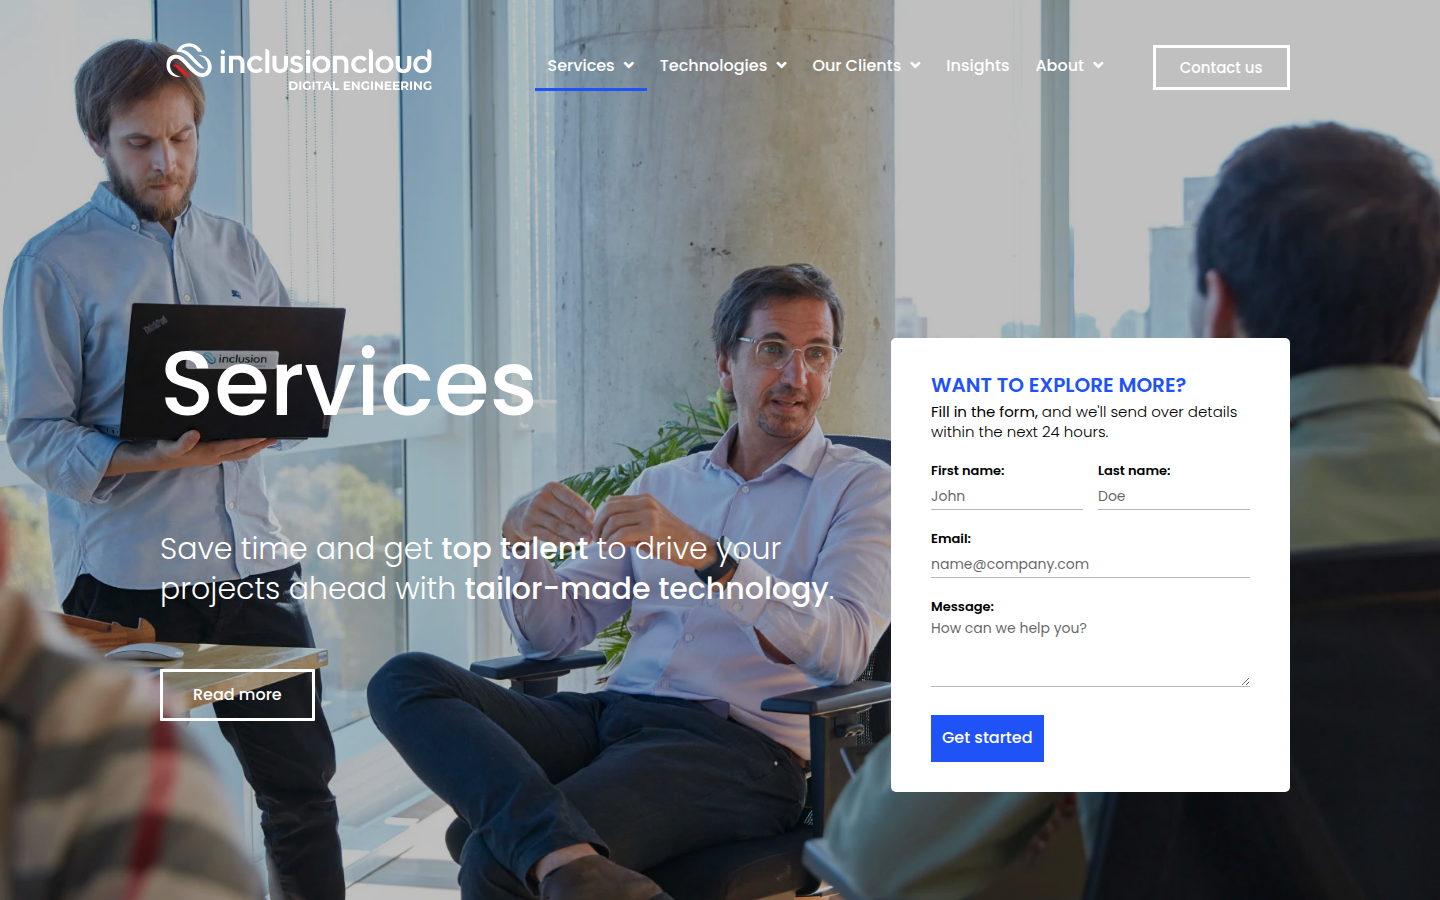Go to the Insights page
This screenshot has height=900, width=1440.
pos(977,66)
